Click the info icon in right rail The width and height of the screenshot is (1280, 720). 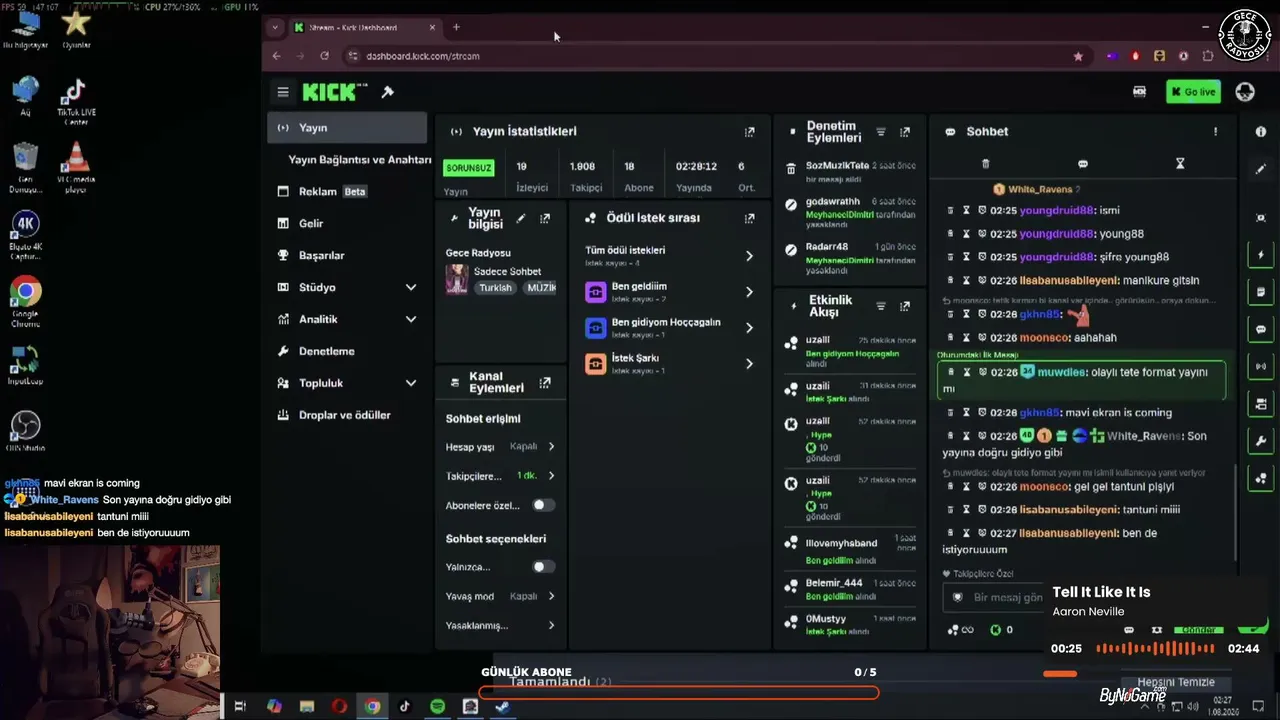1260,131
